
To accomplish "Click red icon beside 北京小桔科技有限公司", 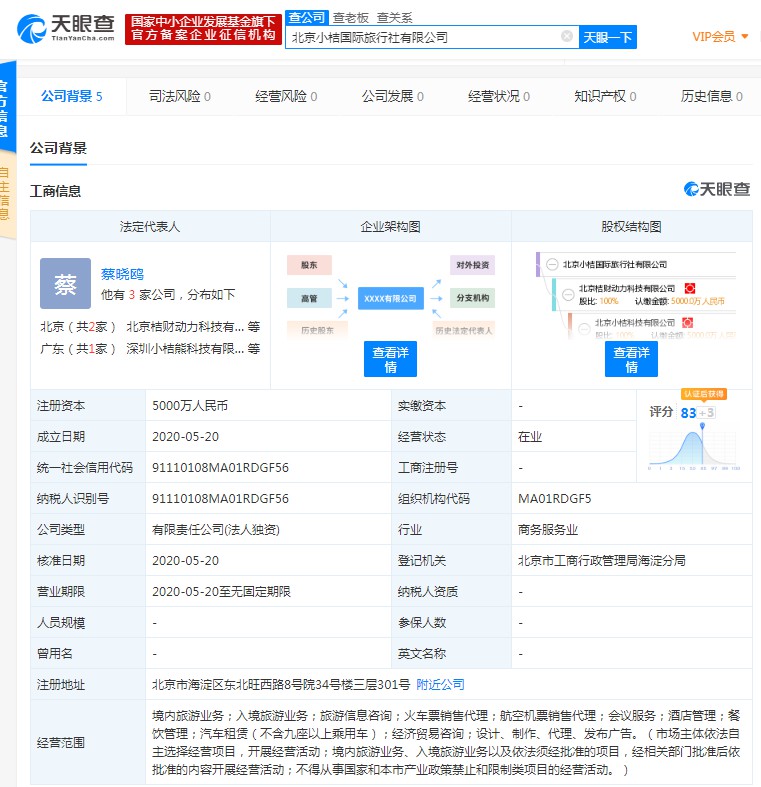I will pyautogui.click(x=687, y=323).
